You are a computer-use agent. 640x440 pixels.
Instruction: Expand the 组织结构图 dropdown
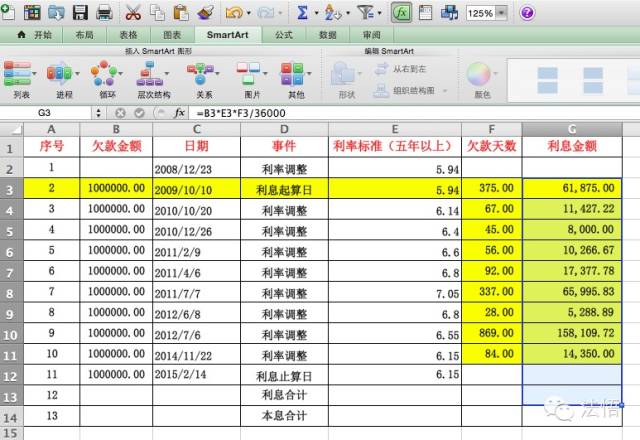pyautogui.click(x=445, y=91)
